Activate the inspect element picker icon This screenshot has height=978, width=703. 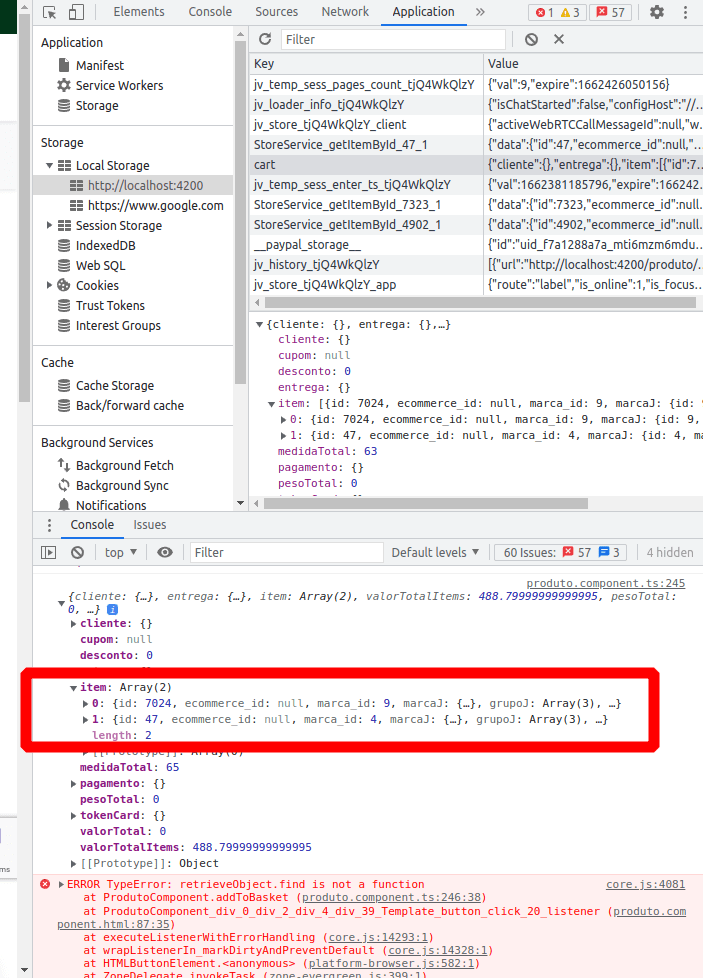tap(49, 12)
